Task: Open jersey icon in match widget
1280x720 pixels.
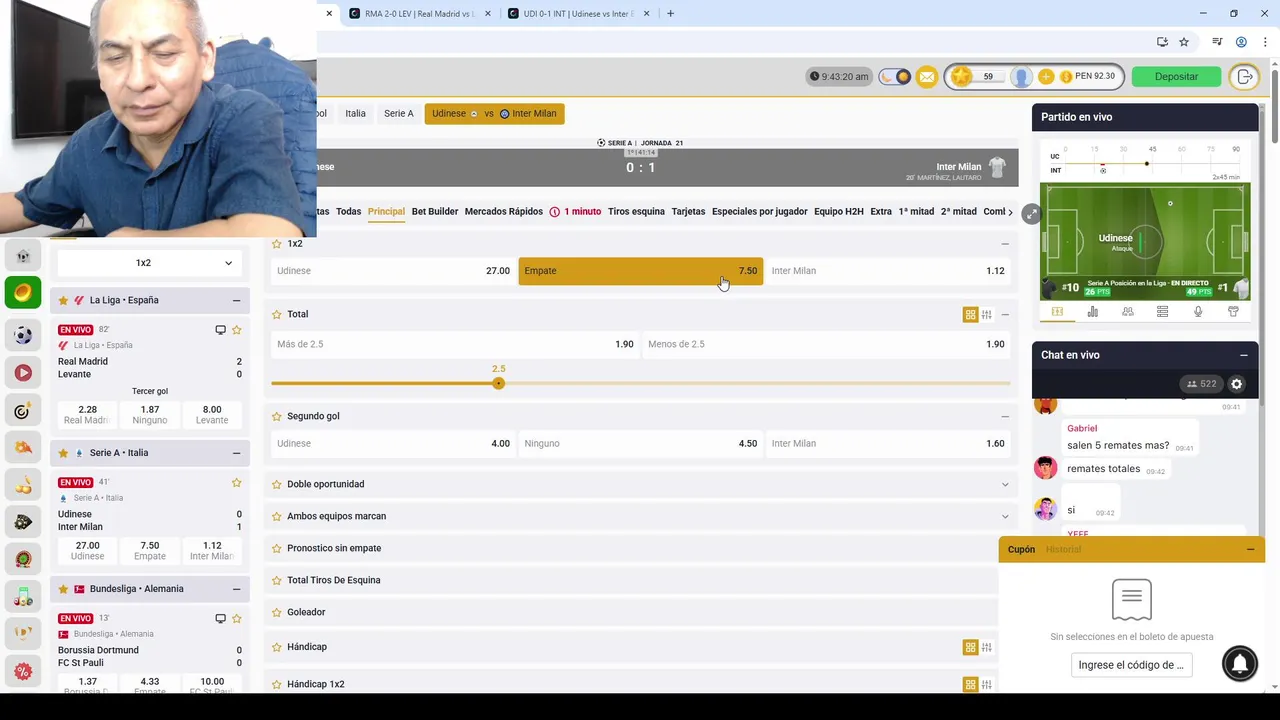Action: [1233, 312]
